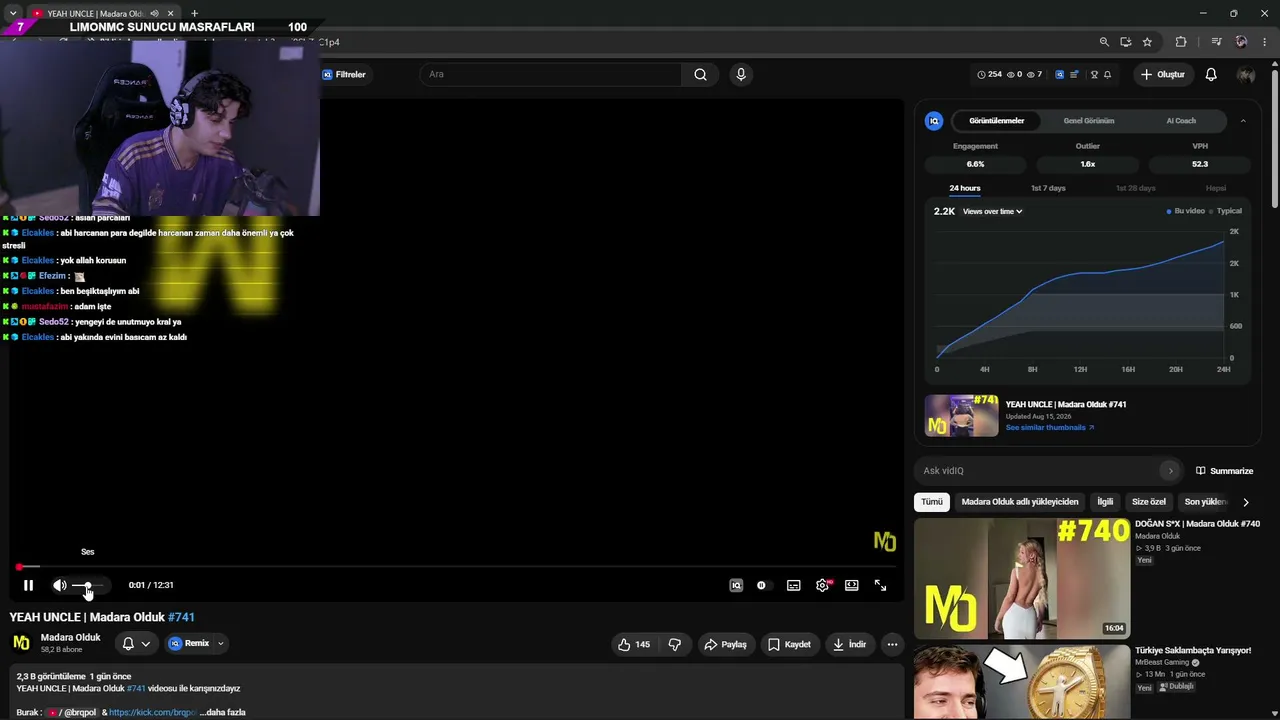
Task: Open 'Türkiye Saklambaçta Yarışıyor!' video title
Action: [x=1193, y=650]
